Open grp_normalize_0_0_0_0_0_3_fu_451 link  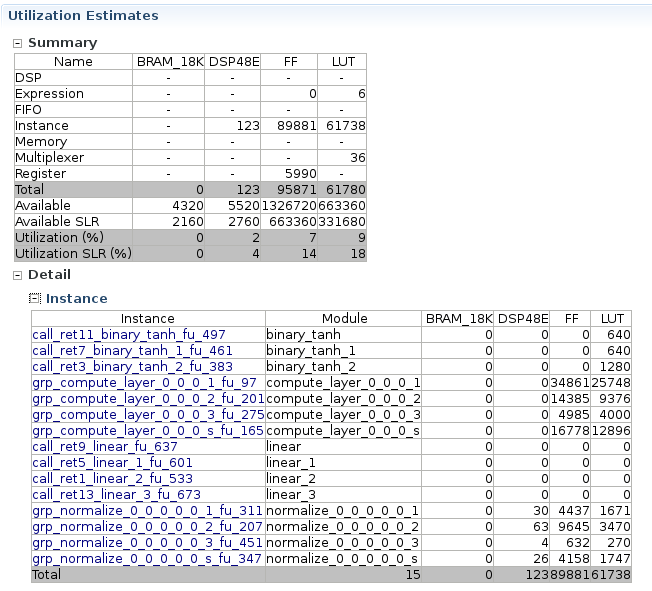[147, 543]
